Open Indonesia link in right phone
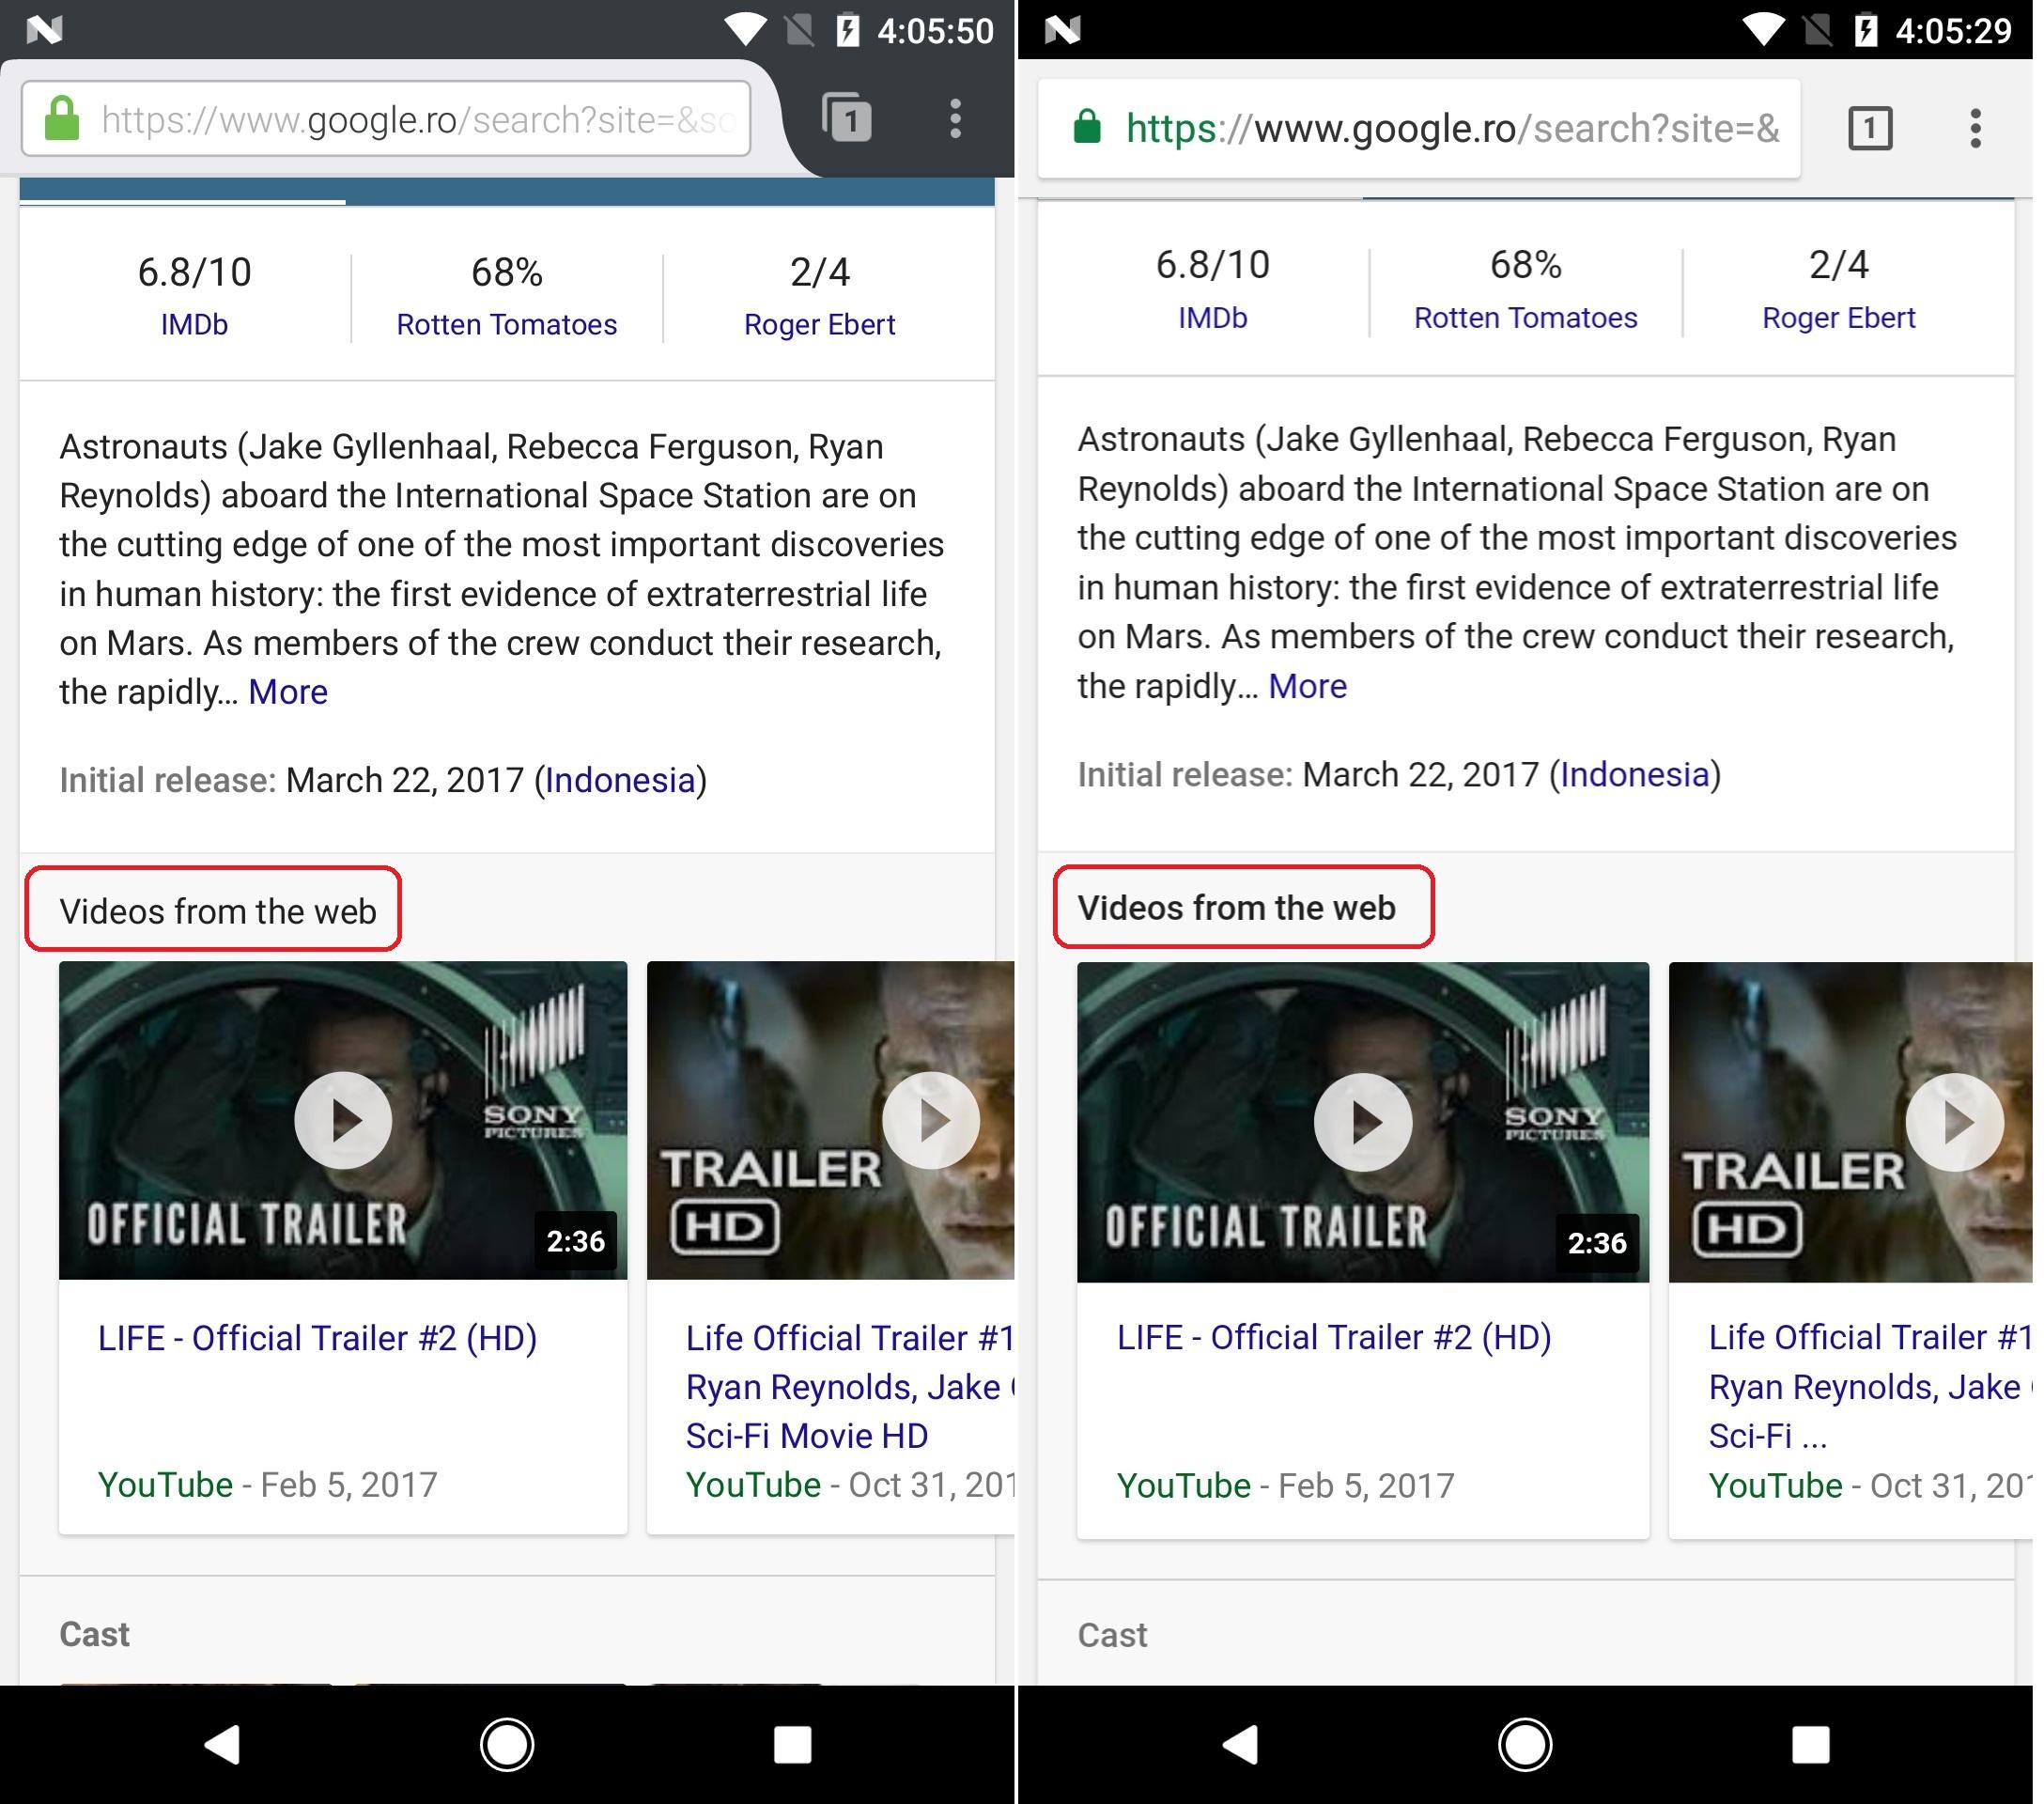Screen dimensions: 2044x1804 click(x=1635, y=775)
